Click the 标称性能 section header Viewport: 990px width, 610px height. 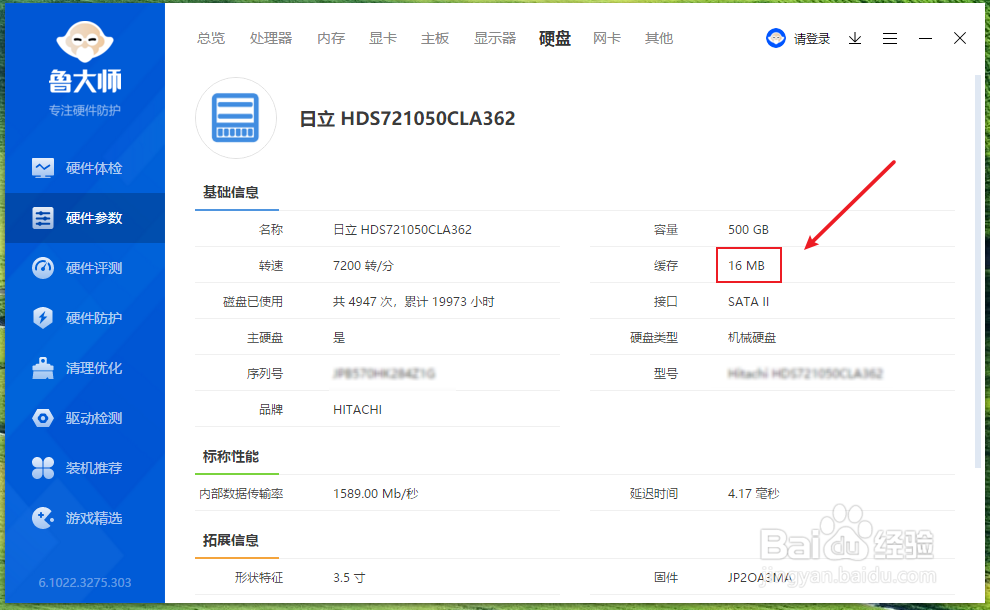pyautogui.click(x=230, y=457)
